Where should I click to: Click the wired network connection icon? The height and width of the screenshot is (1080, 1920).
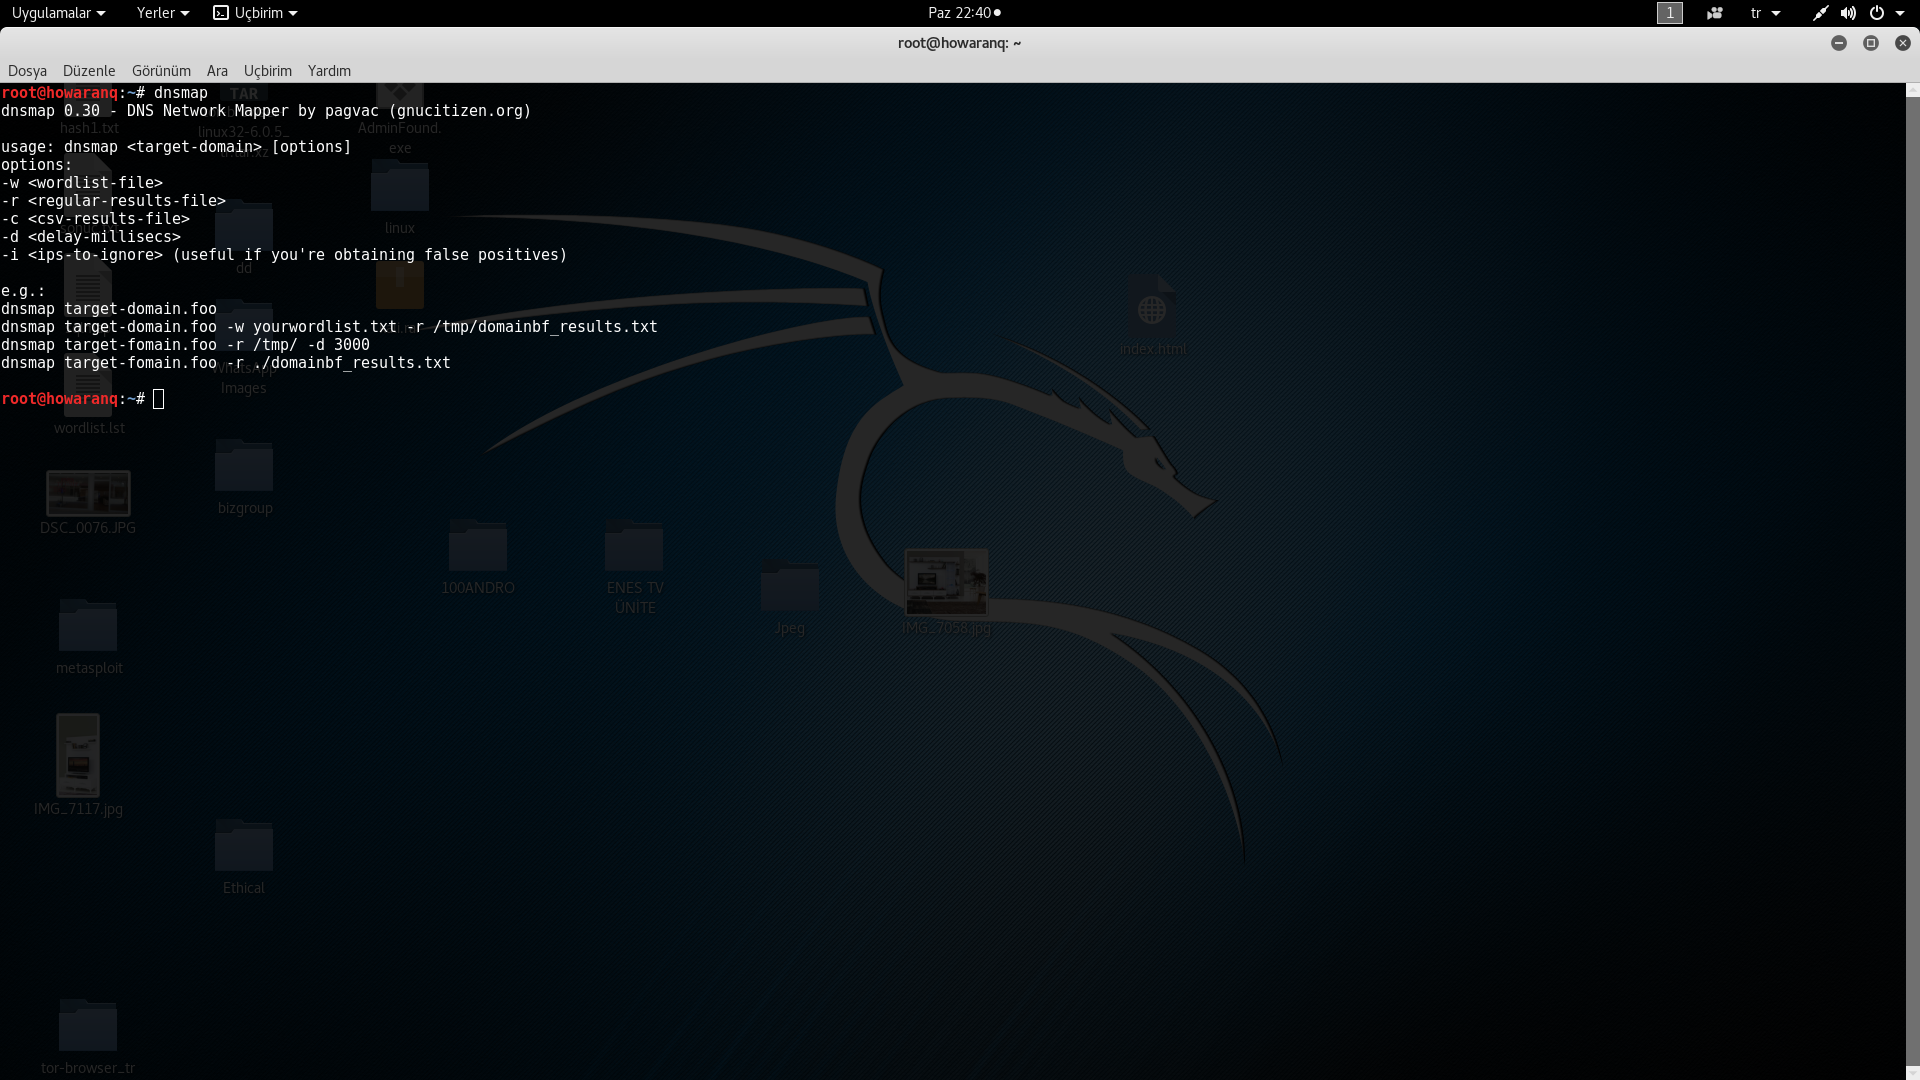point(1820,13)
